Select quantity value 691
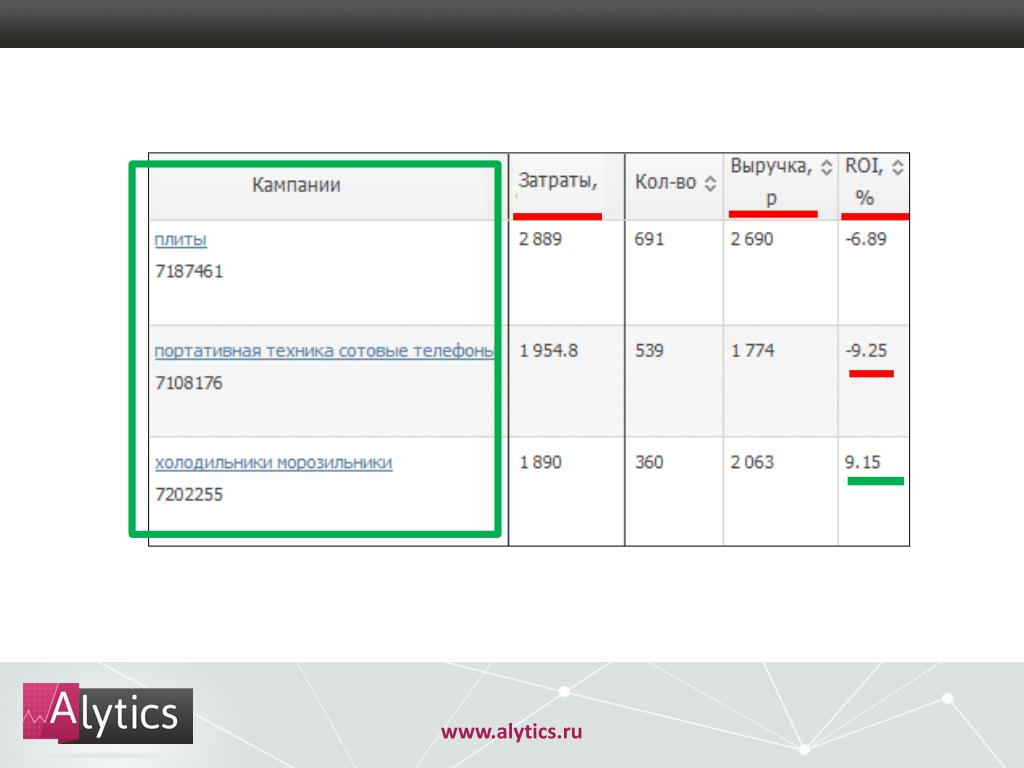Viewport: 1024px width, 768px height. coord(649,239)
